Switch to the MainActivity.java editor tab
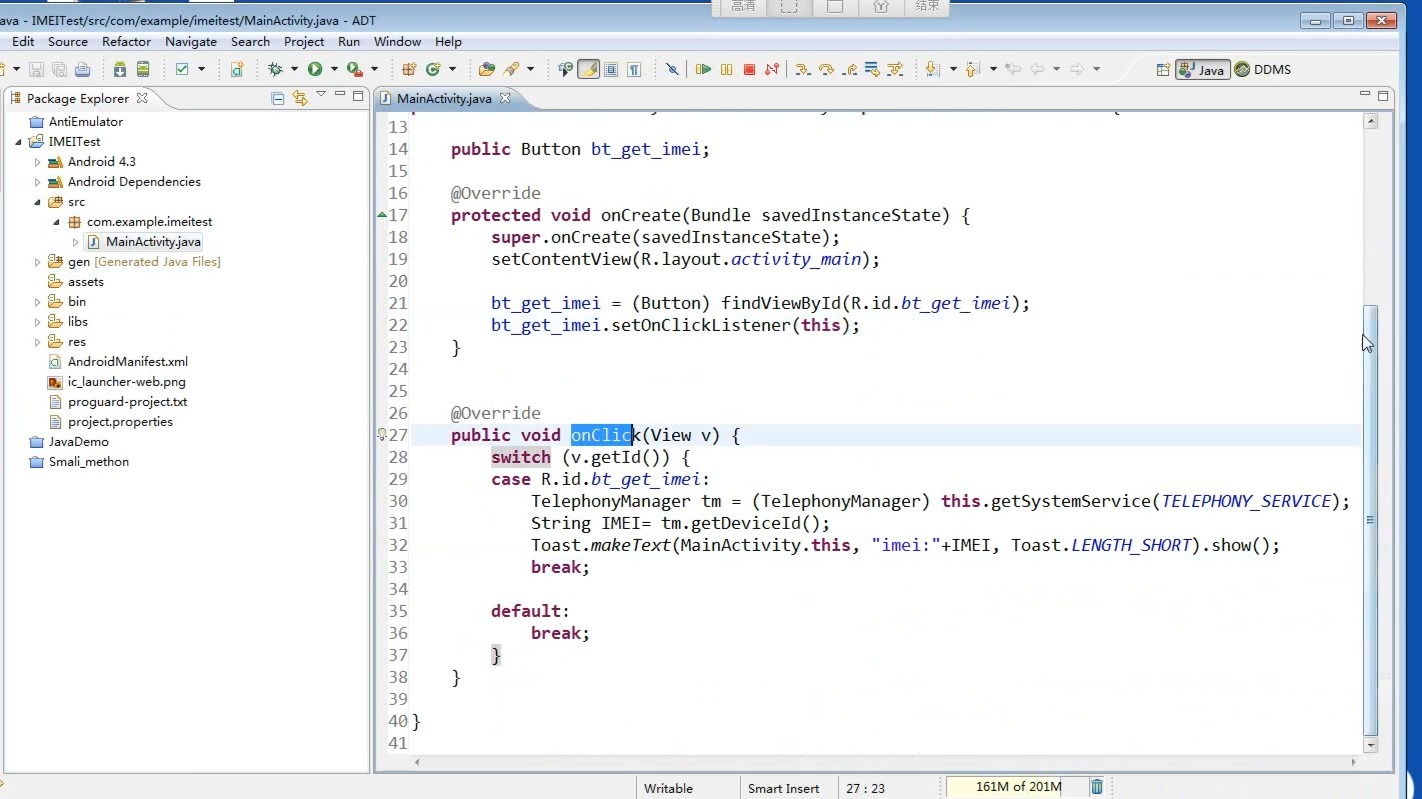Image resolution: width=1422 pixels, height=799 pixels. tap(443, 98)
